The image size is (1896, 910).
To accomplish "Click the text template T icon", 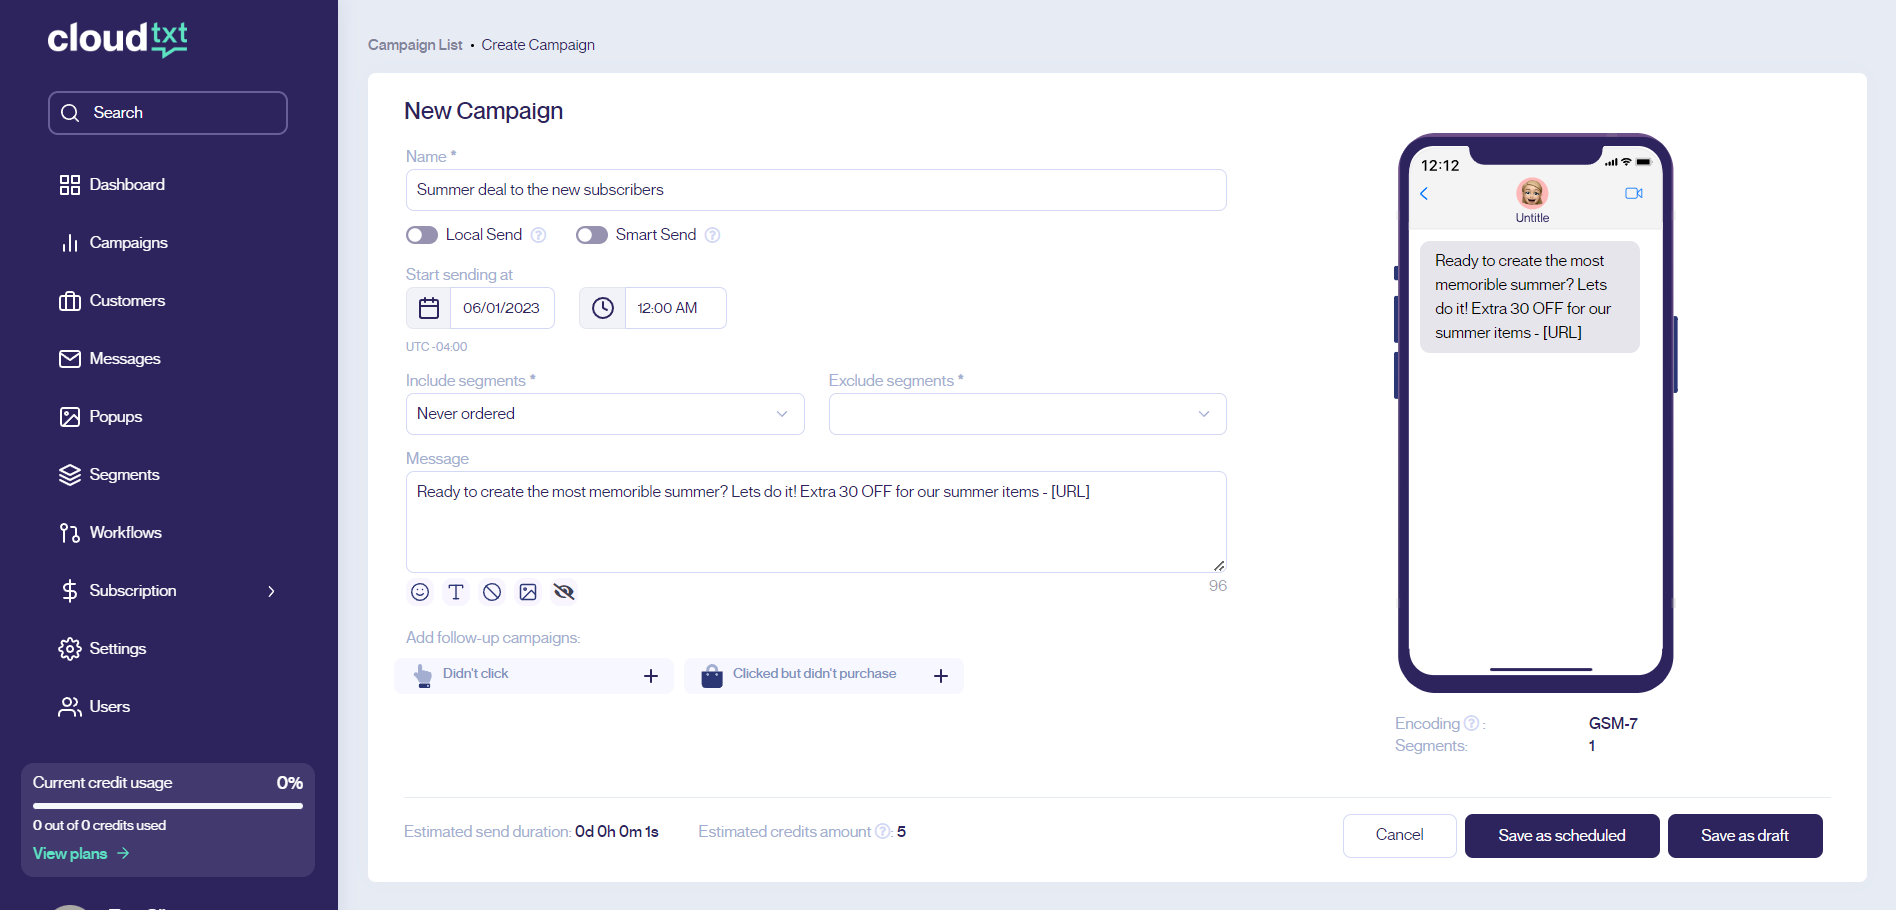I will point(456,592).
